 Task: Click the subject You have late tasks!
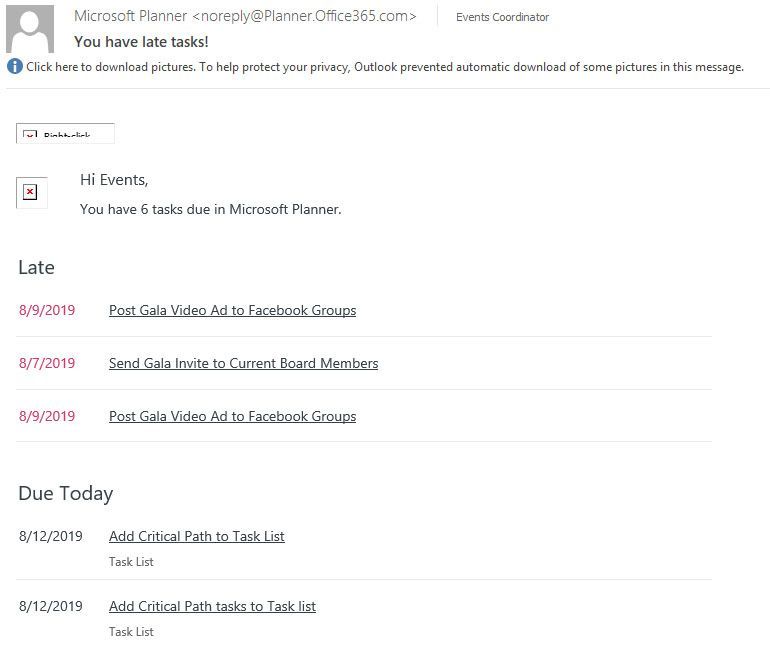(x=141, y=42)
